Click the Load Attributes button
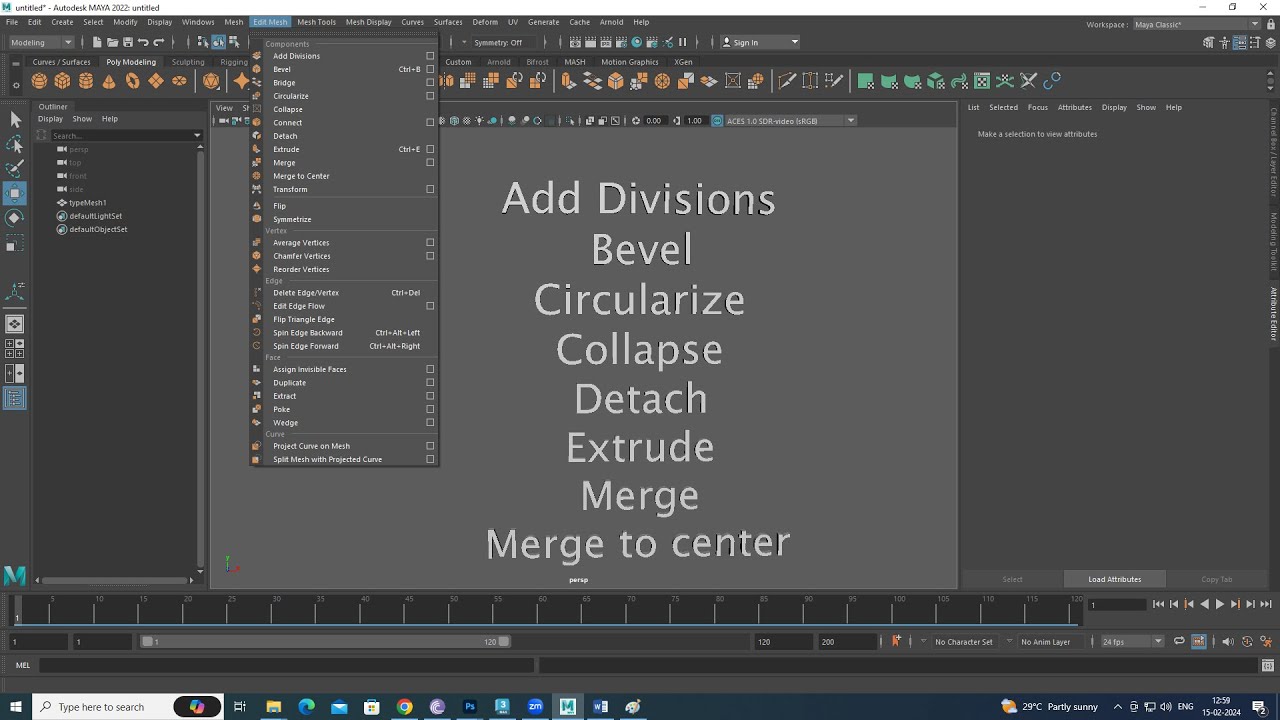Image resolution: width=1280 pixels, height=720 pixels. pos(1114,579)
